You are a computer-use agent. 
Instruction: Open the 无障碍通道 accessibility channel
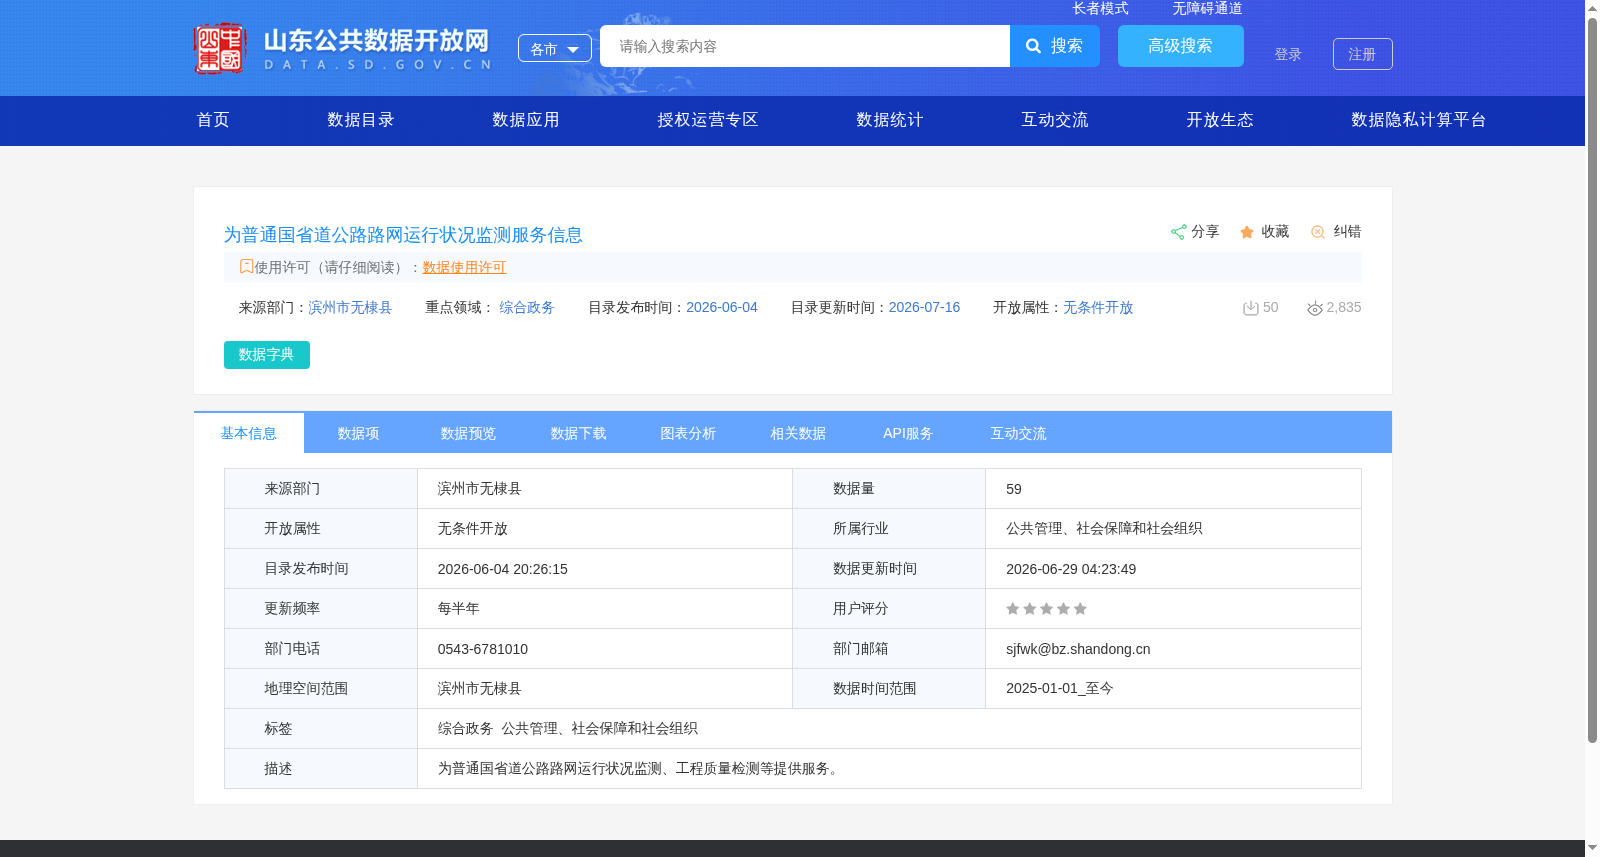(x=1208, y=8)
